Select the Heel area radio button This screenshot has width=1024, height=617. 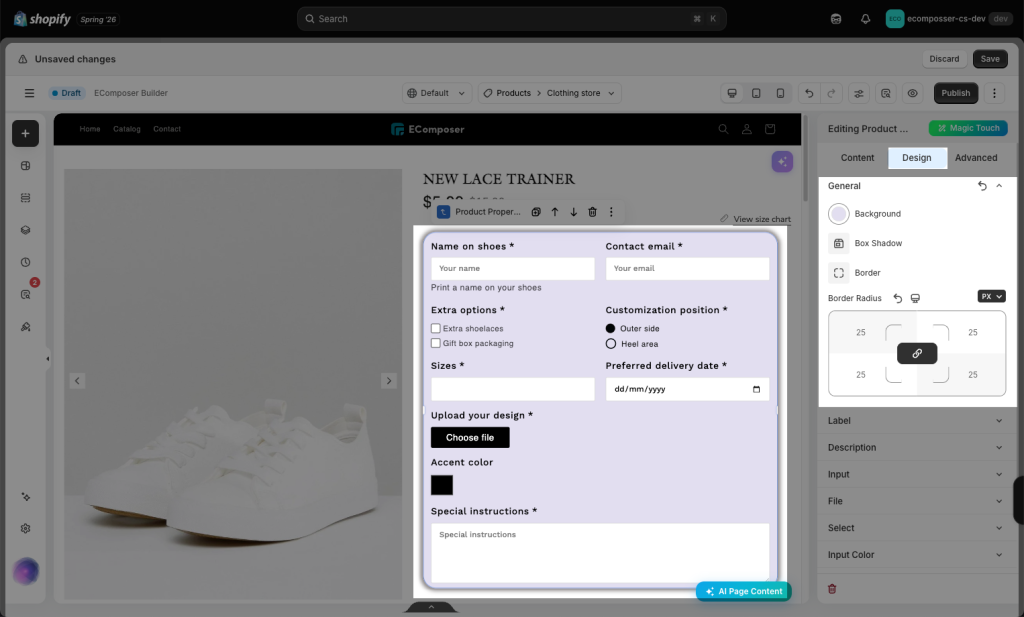tap(611, 344)
